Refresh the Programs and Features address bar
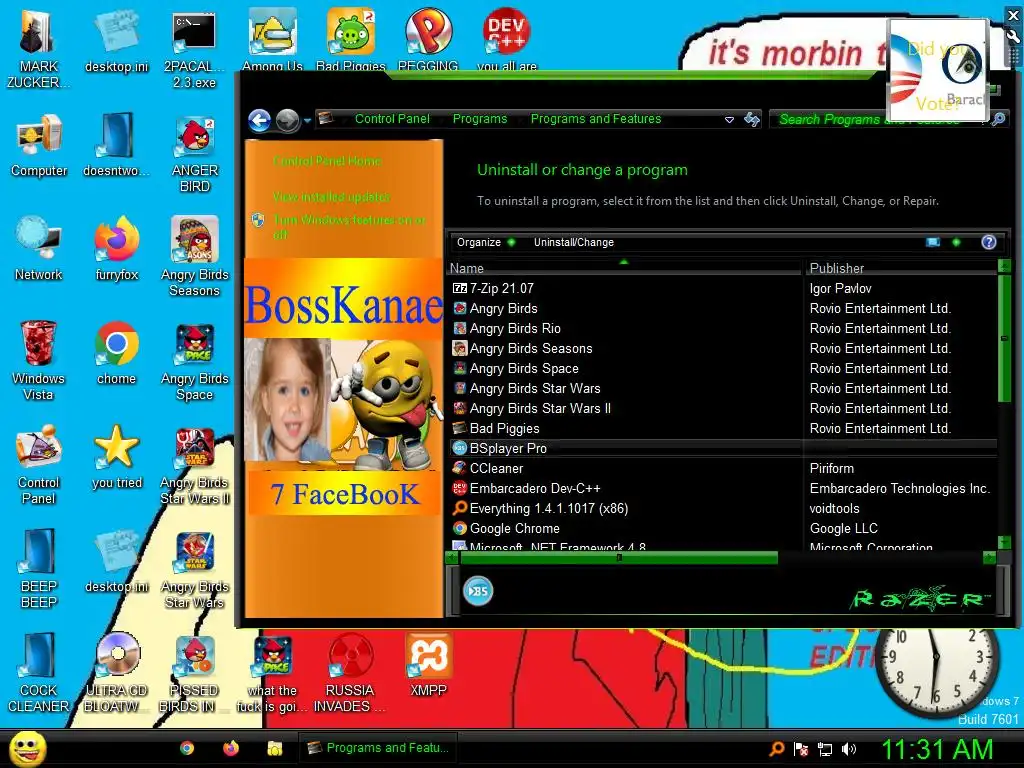The height and width of the screenshot is (768, 1024). click(752, 119)
